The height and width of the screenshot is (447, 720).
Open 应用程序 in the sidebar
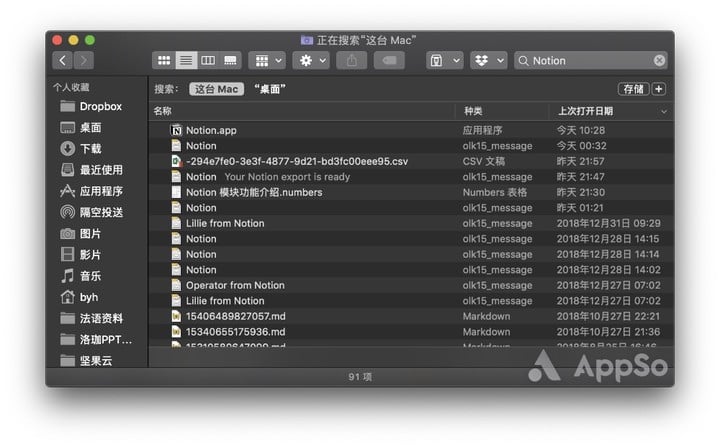[91, 191]
